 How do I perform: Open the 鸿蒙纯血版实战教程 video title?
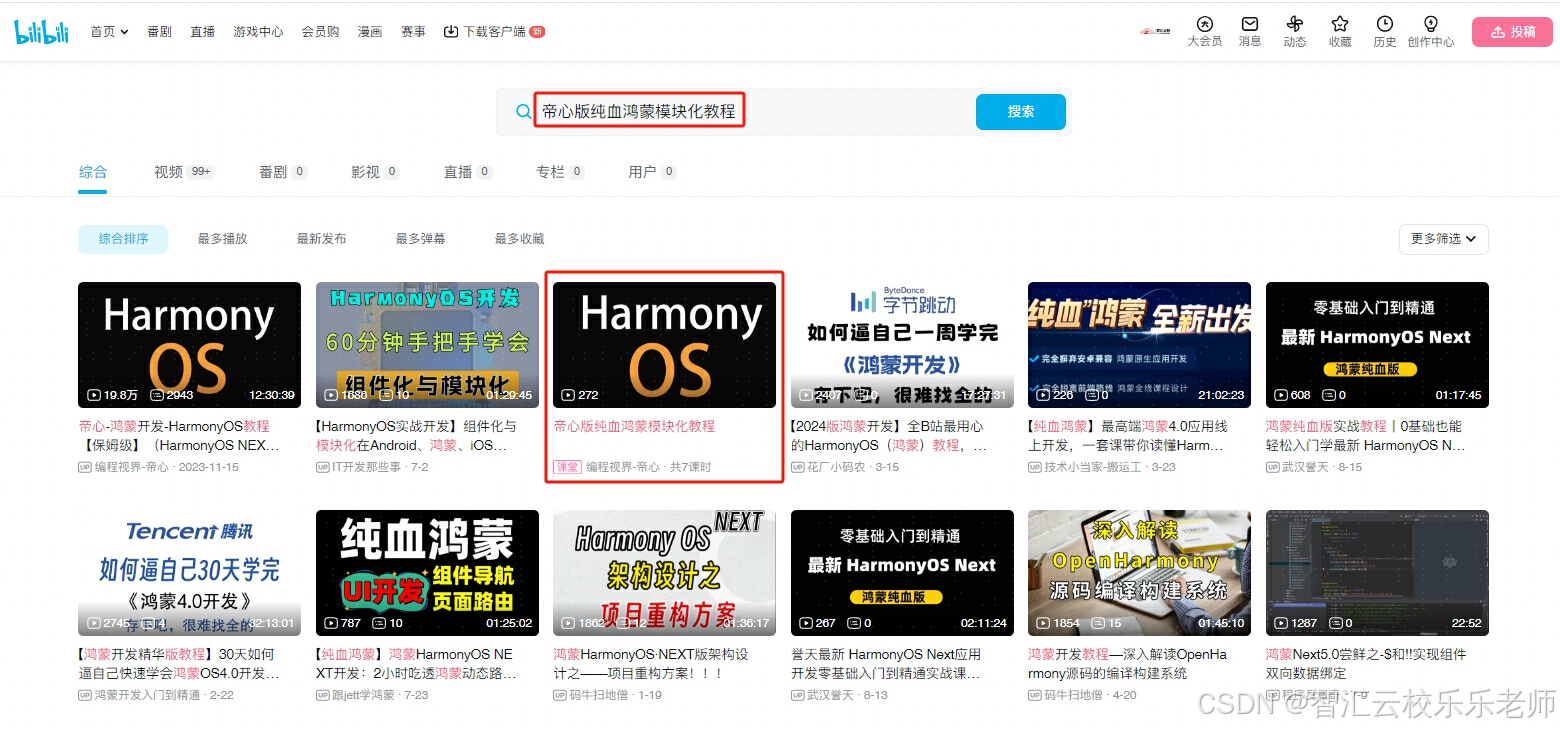(1367, 435)
